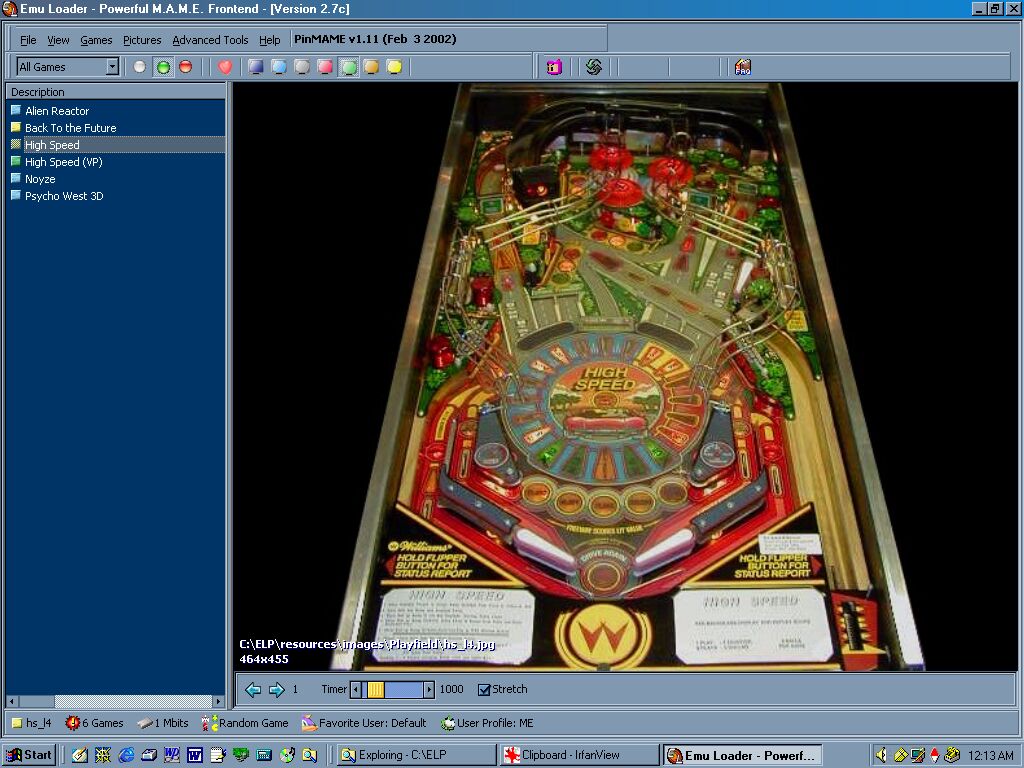
Task: Click User Profile: ME status entry
Action: click(487, 723)
